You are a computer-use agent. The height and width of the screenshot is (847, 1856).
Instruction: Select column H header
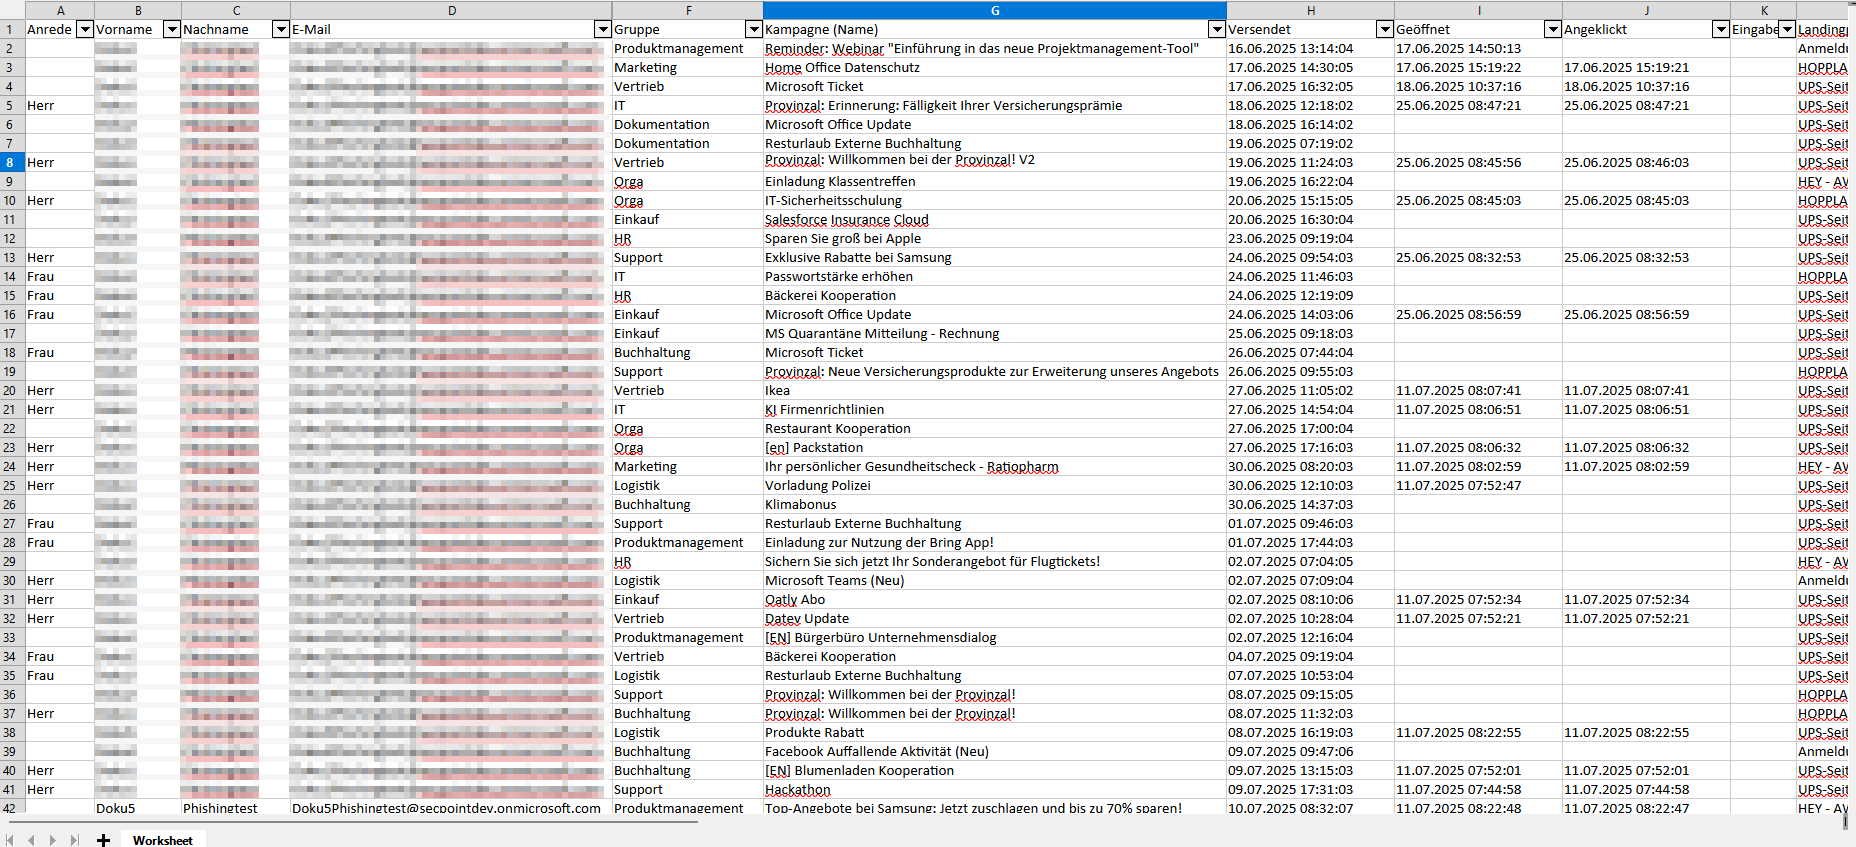point(1310,10)
